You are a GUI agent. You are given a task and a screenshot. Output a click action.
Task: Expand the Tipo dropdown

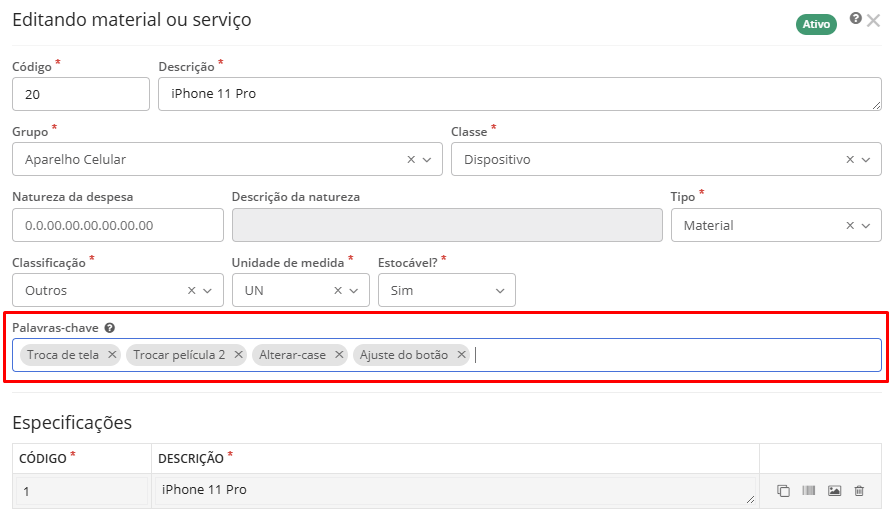tap(866, 226)
